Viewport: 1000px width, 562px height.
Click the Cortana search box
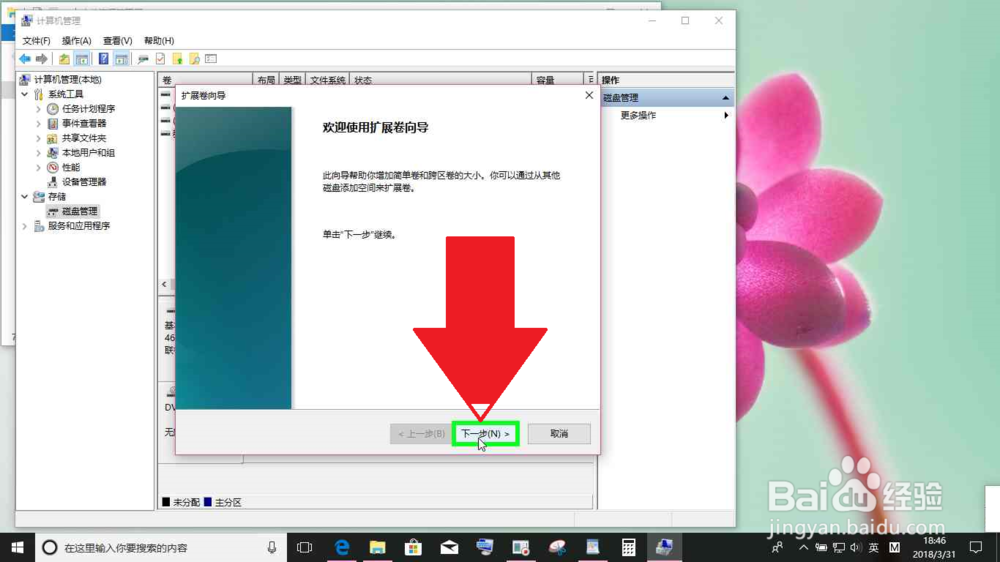159,547
